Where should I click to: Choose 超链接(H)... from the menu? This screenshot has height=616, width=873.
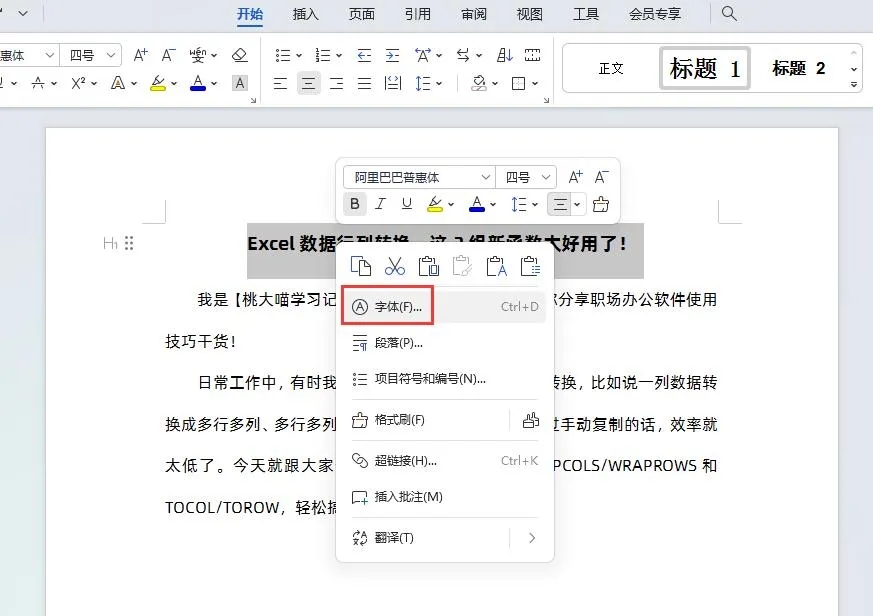point(444,461)
